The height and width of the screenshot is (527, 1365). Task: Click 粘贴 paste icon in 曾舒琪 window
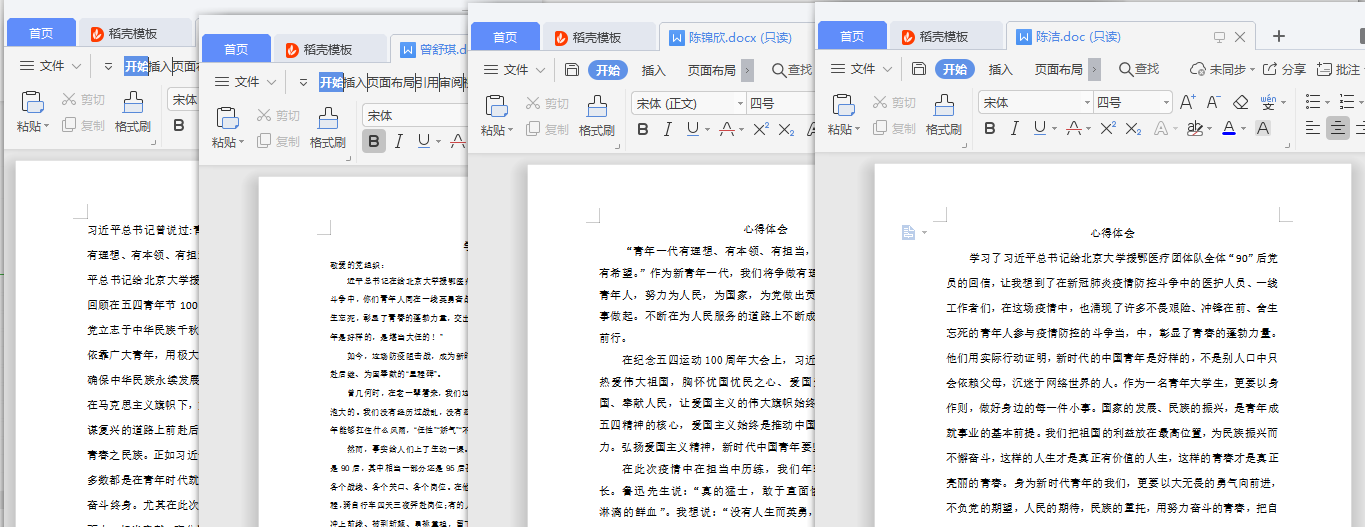pos(227,117)
